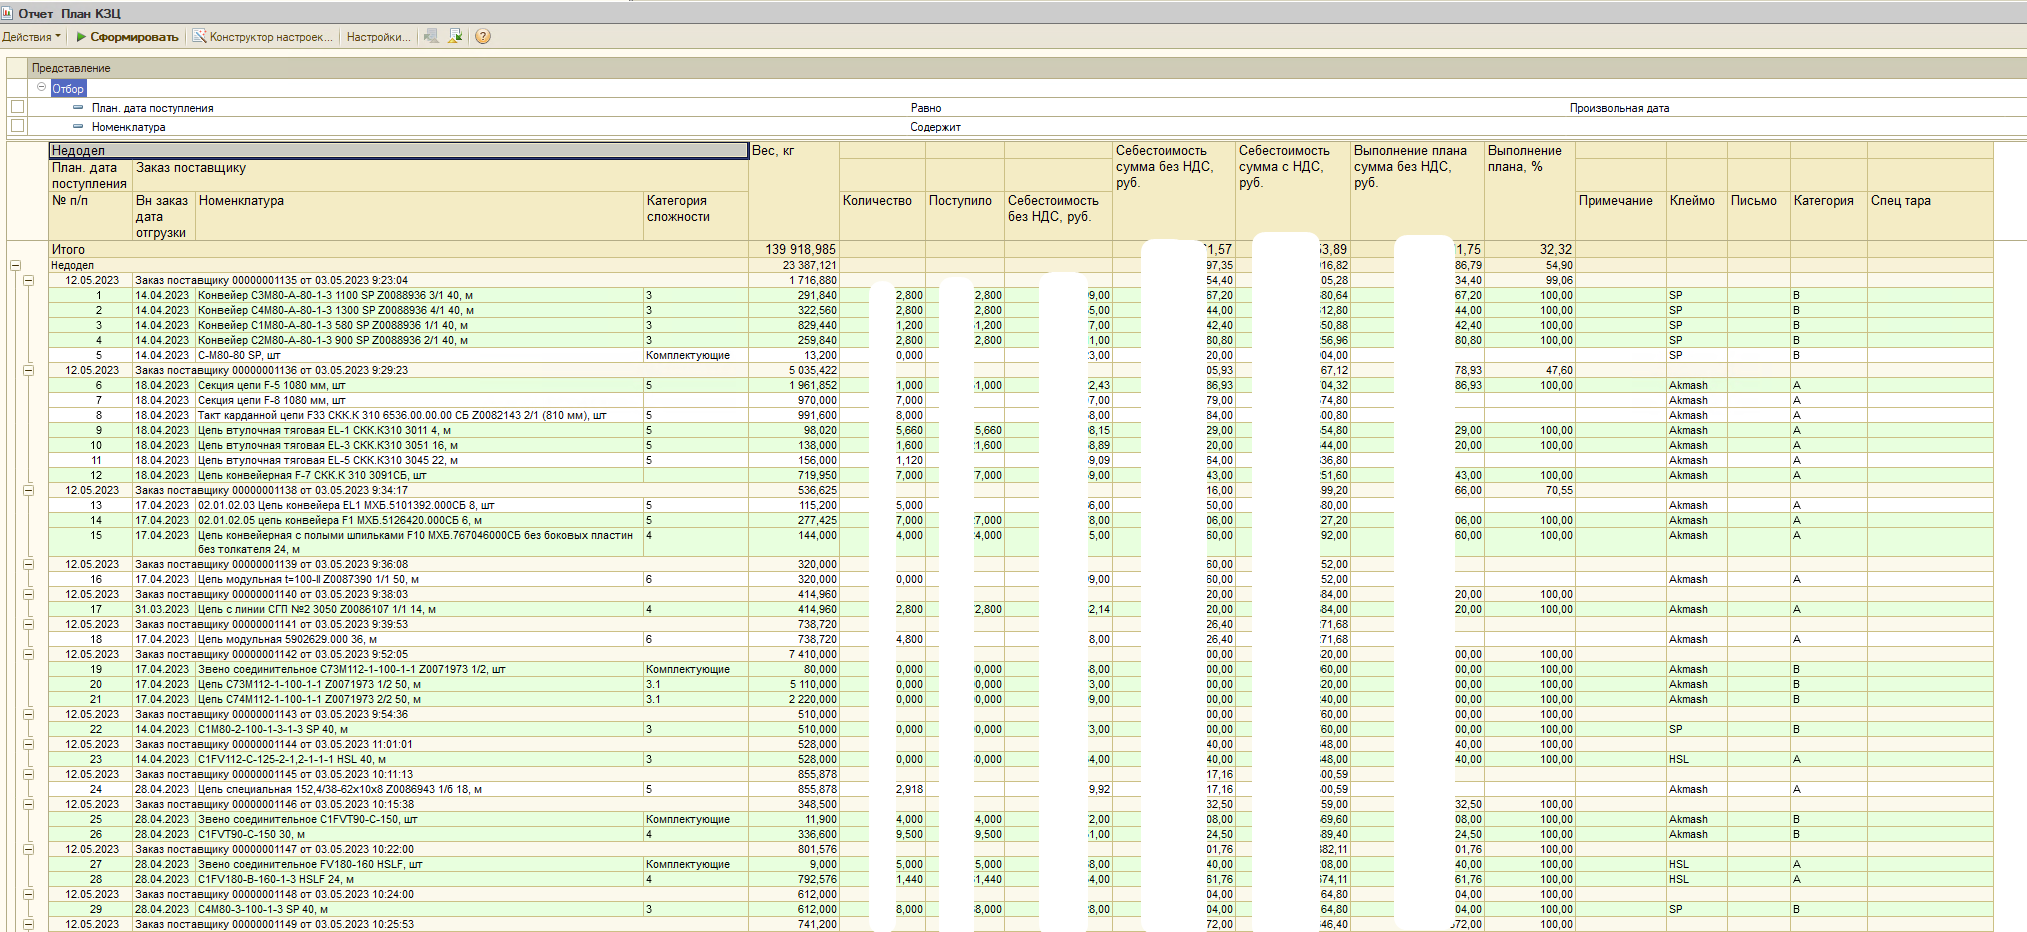Viewport: 2027px width, 932px height.
Task: Collapse order group 00000001135
Action: coord(28,280)
